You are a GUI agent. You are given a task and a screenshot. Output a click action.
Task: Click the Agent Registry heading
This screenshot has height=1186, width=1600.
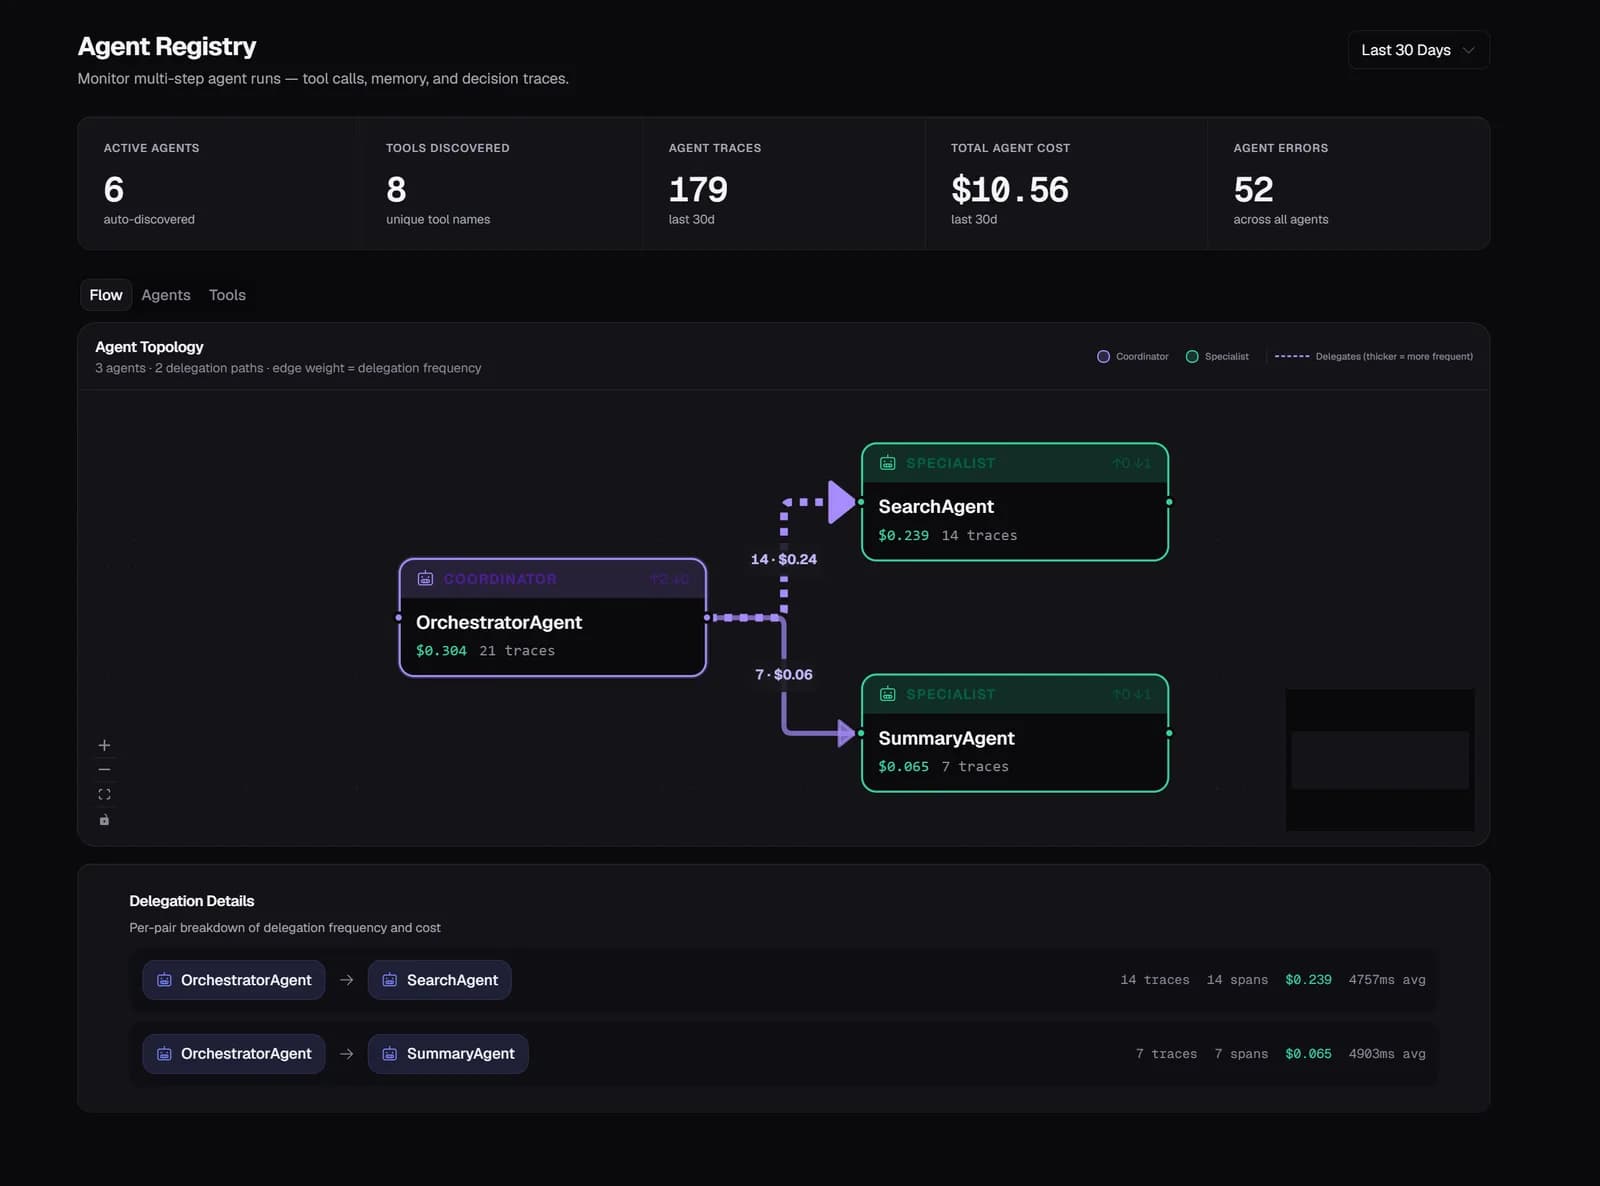167,47
